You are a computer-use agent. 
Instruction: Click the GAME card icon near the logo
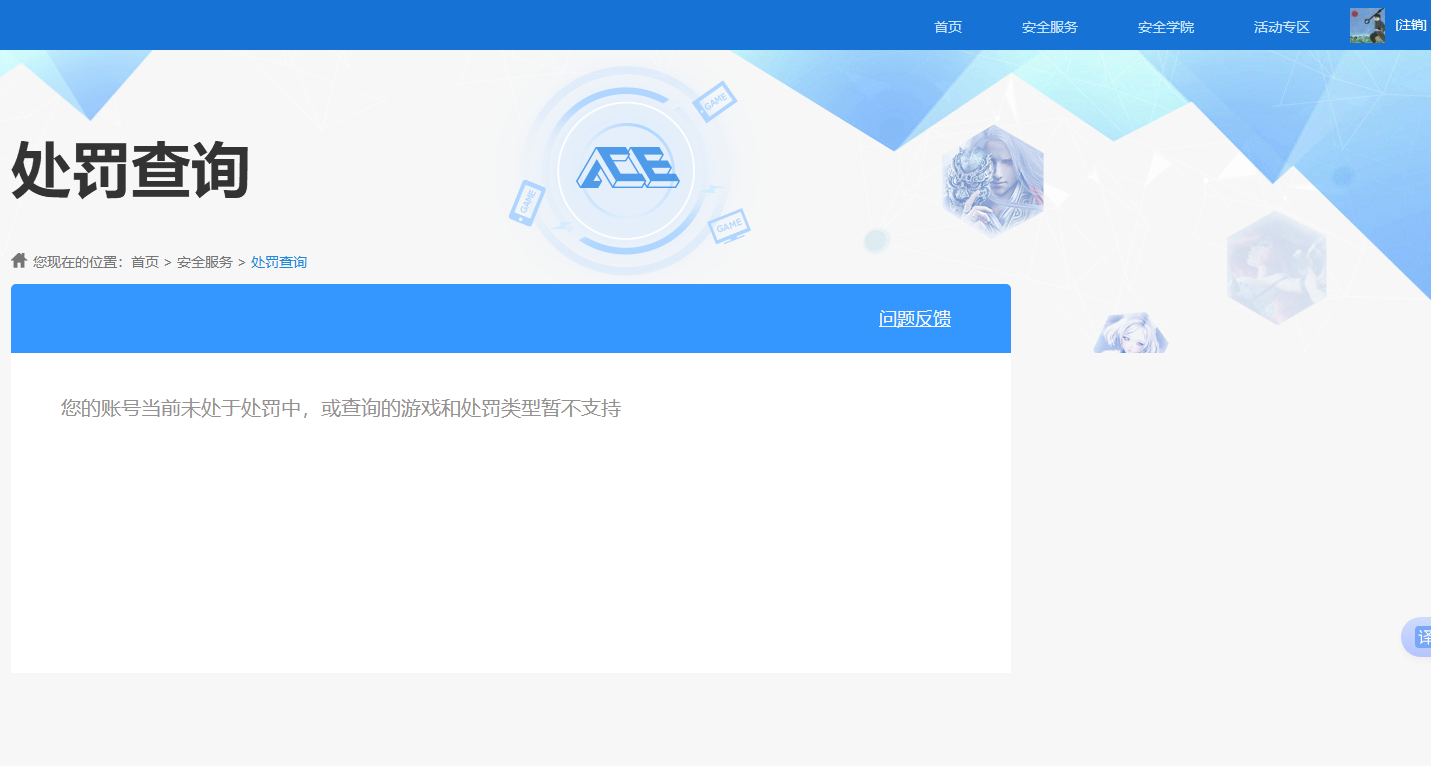[x=717, y=100]
